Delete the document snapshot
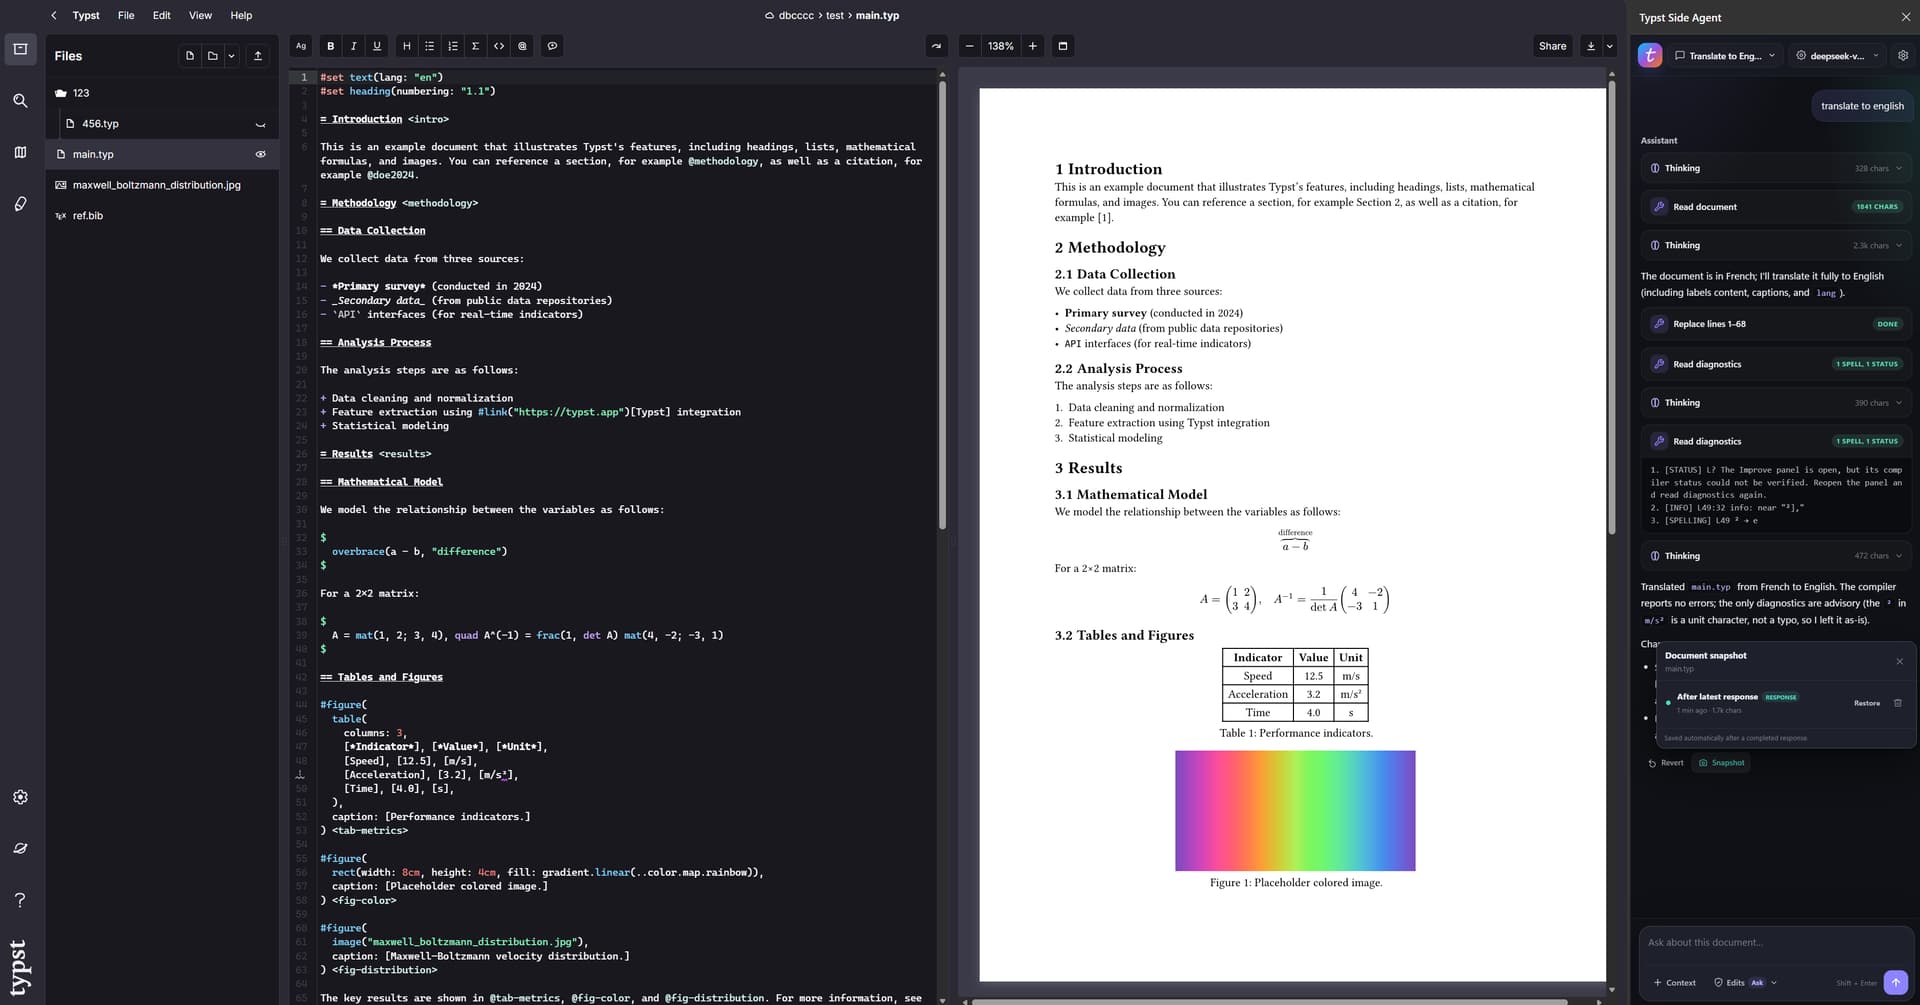1920x1005 pixels. tap(1898, 703)
